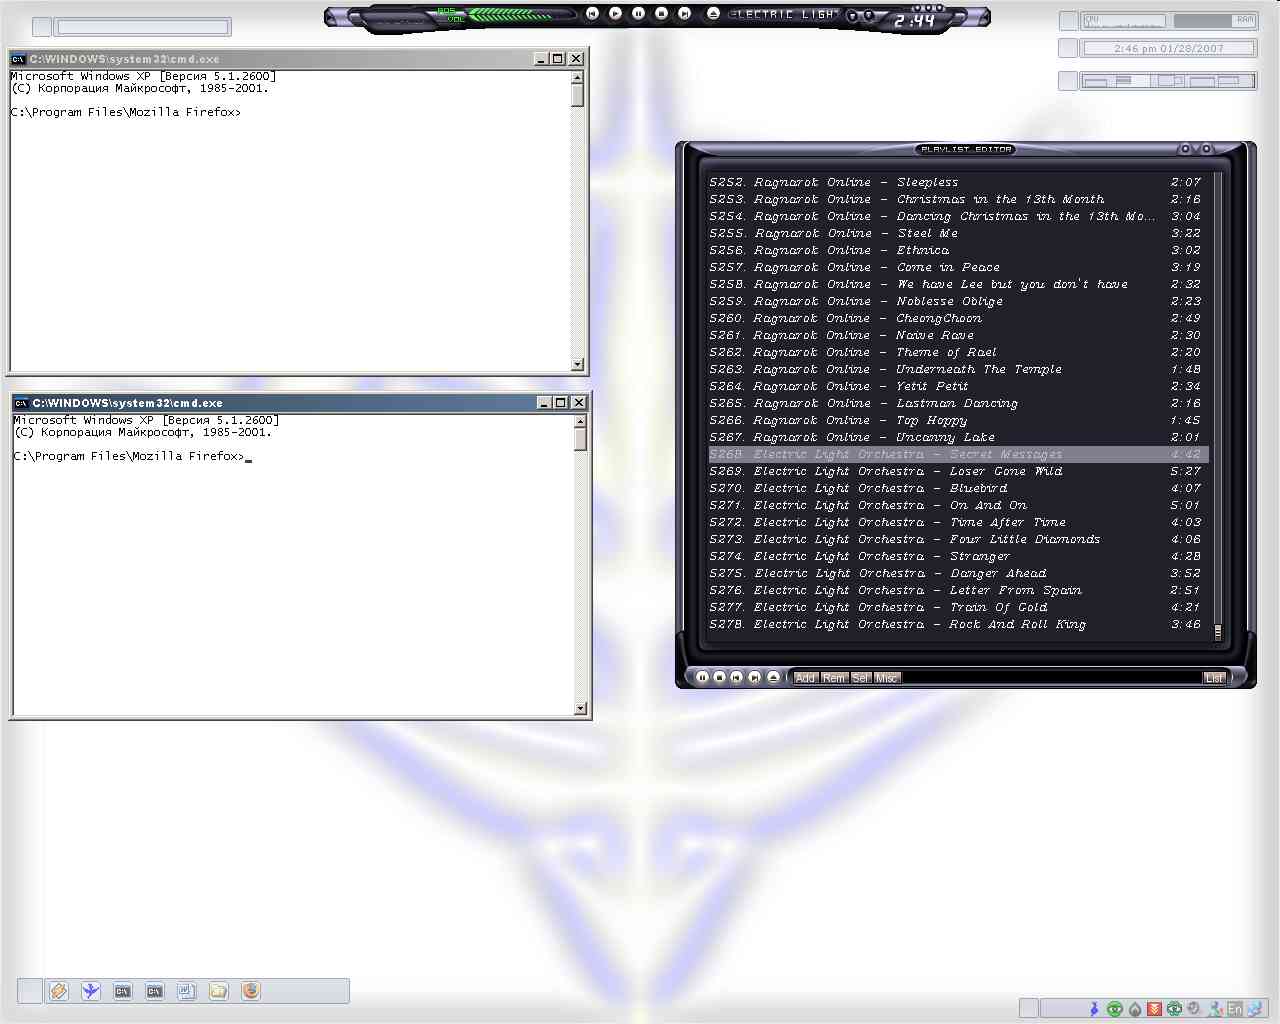Open the document icon in bottom launcher bar
The image size is (1280, 1024).
point(187,991)
